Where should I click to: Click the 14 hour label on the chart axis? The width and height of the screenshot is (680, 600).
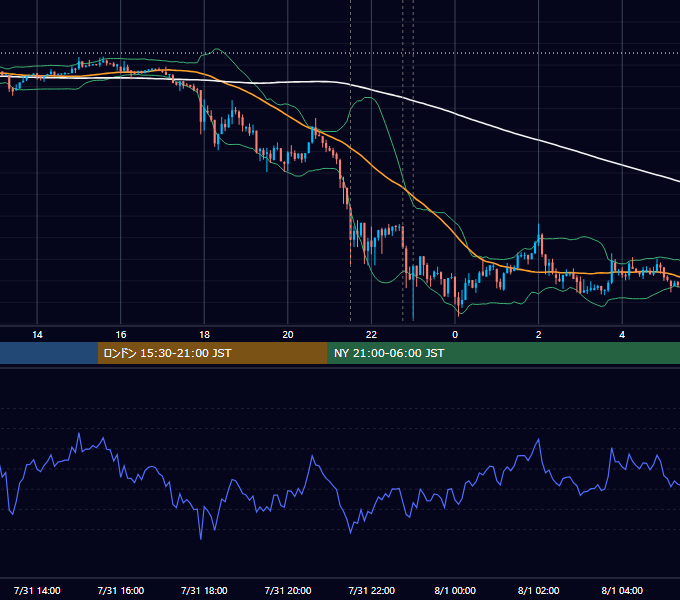click(37, 335)
